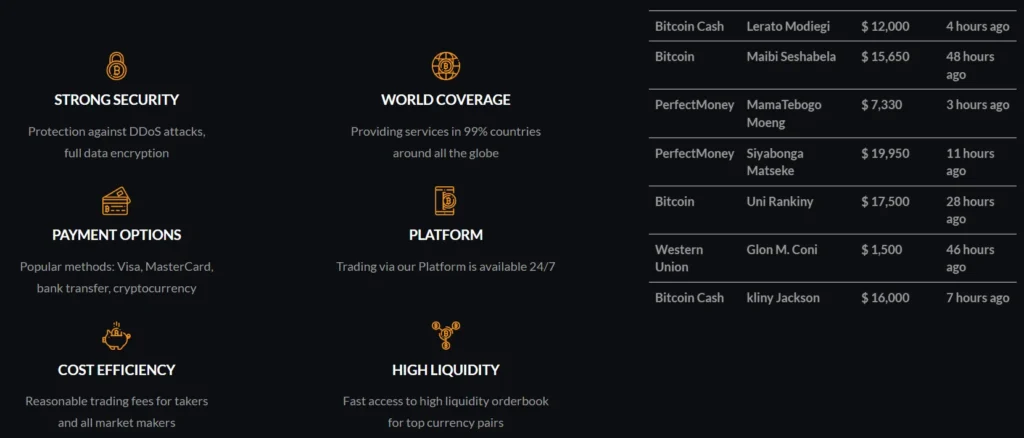Click the bitcoin network High Liquidity icon
The height and width of the screenshot is (438, 1024).
(445, 336)
